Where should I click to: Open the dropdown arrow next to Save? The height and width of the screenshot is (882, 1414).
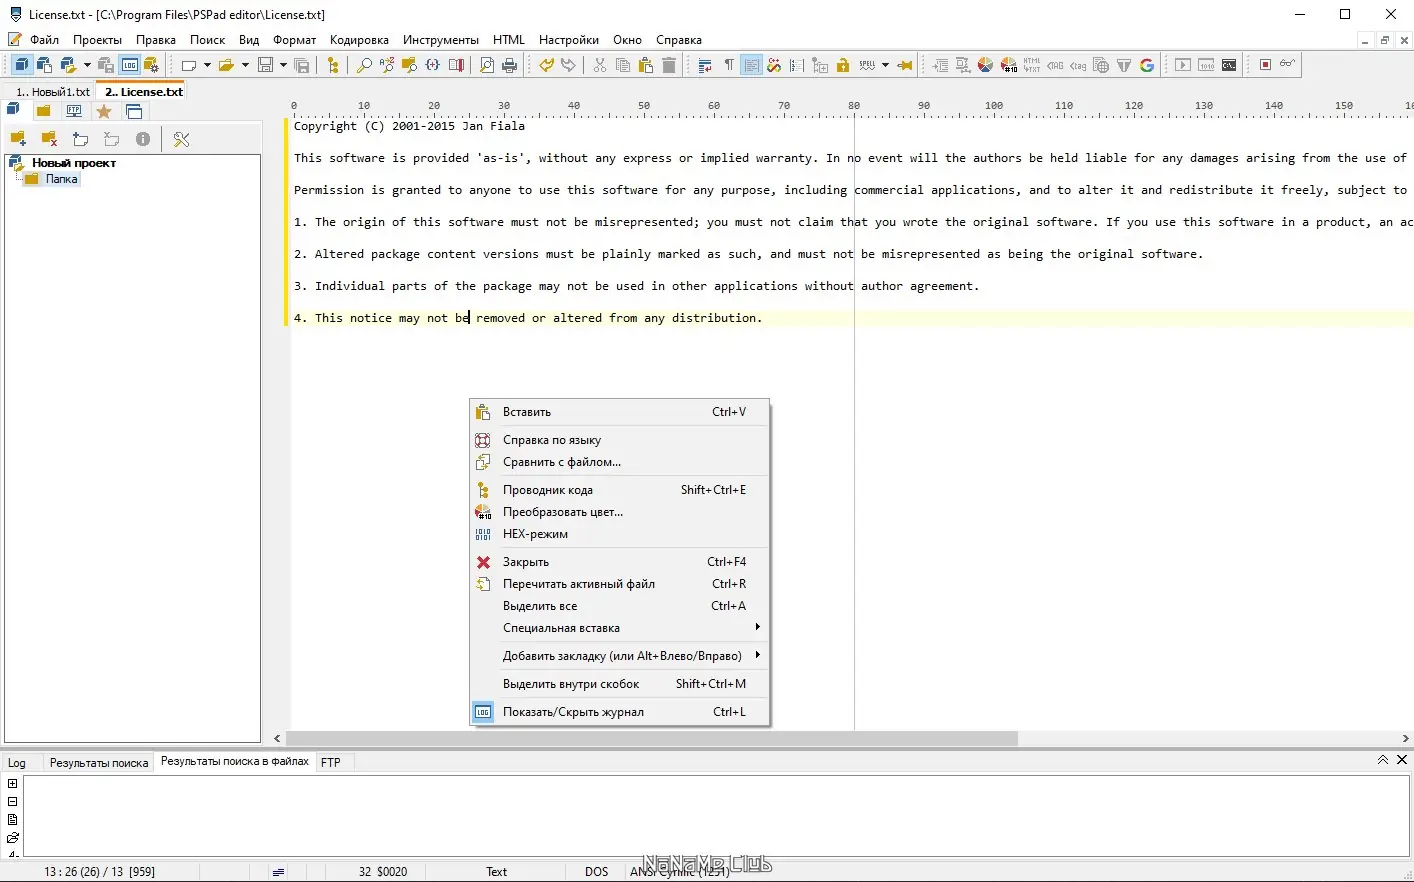point(283,65)
